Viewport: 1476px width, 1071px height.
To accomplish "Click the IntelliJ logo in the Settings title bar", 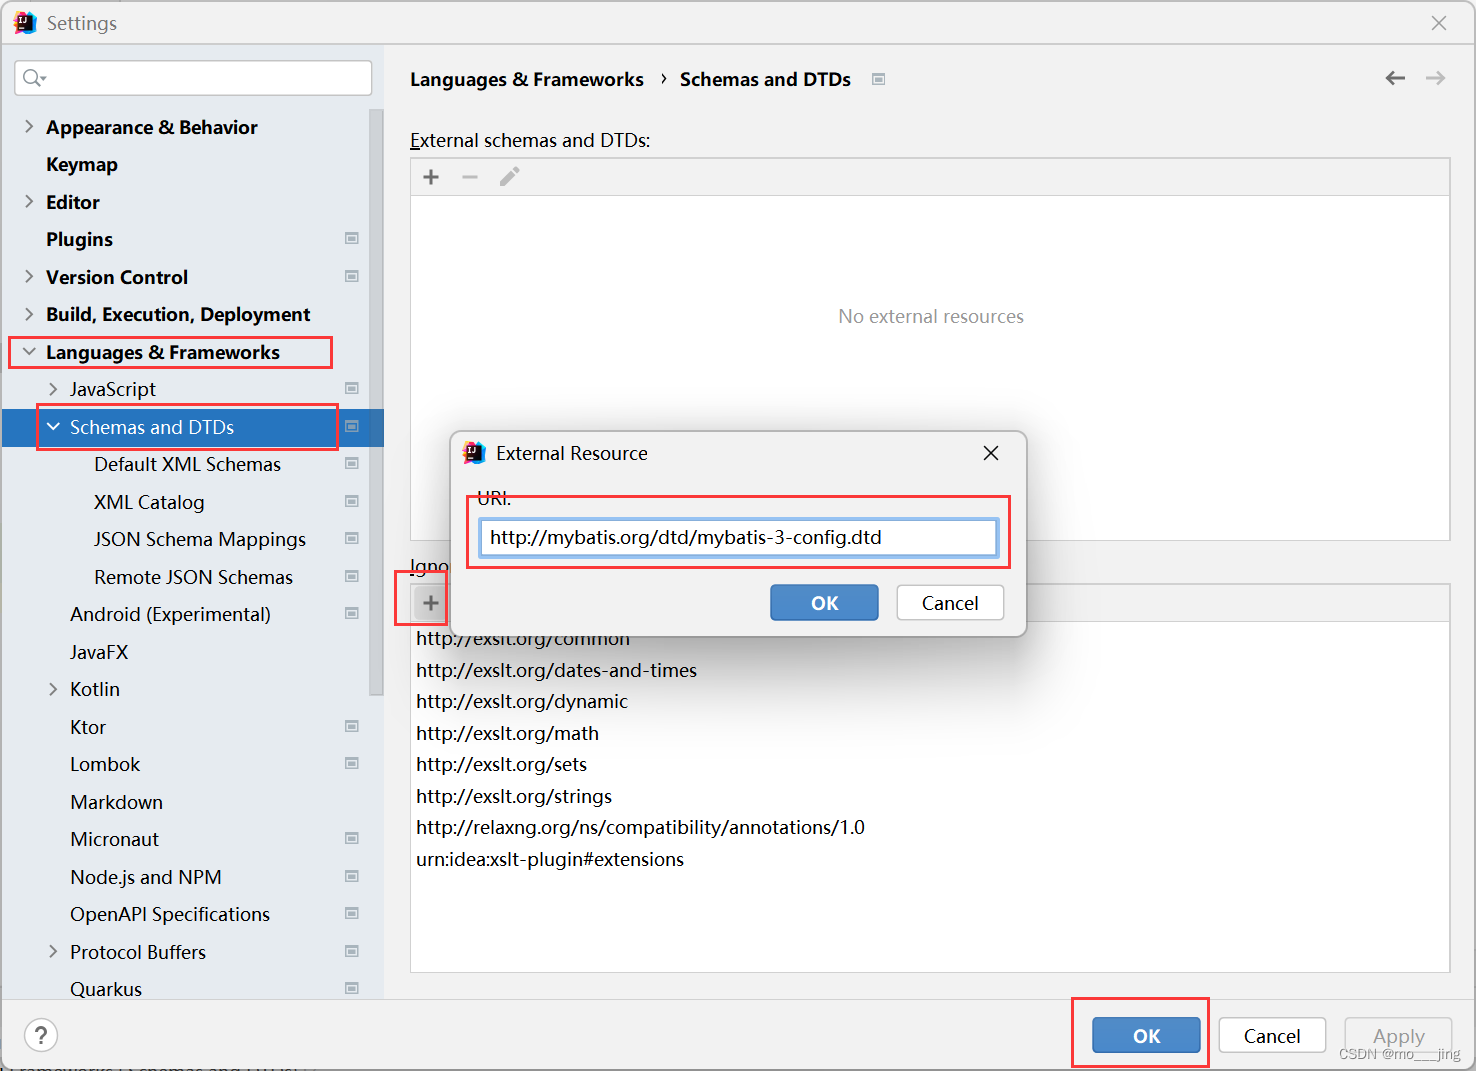I will pyautogui.click(x=24, y=22).
